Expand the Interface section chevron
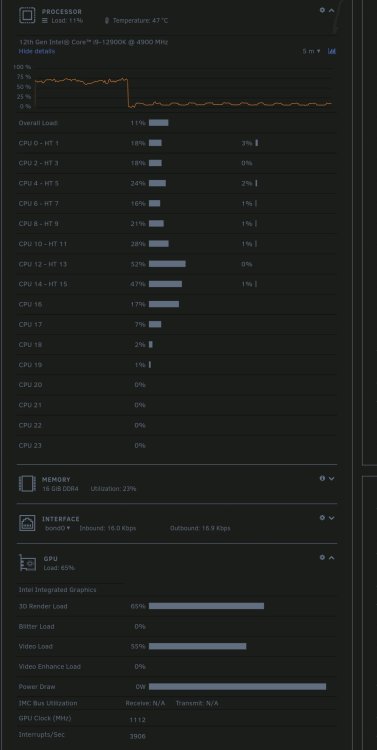 tap(331, 518)
